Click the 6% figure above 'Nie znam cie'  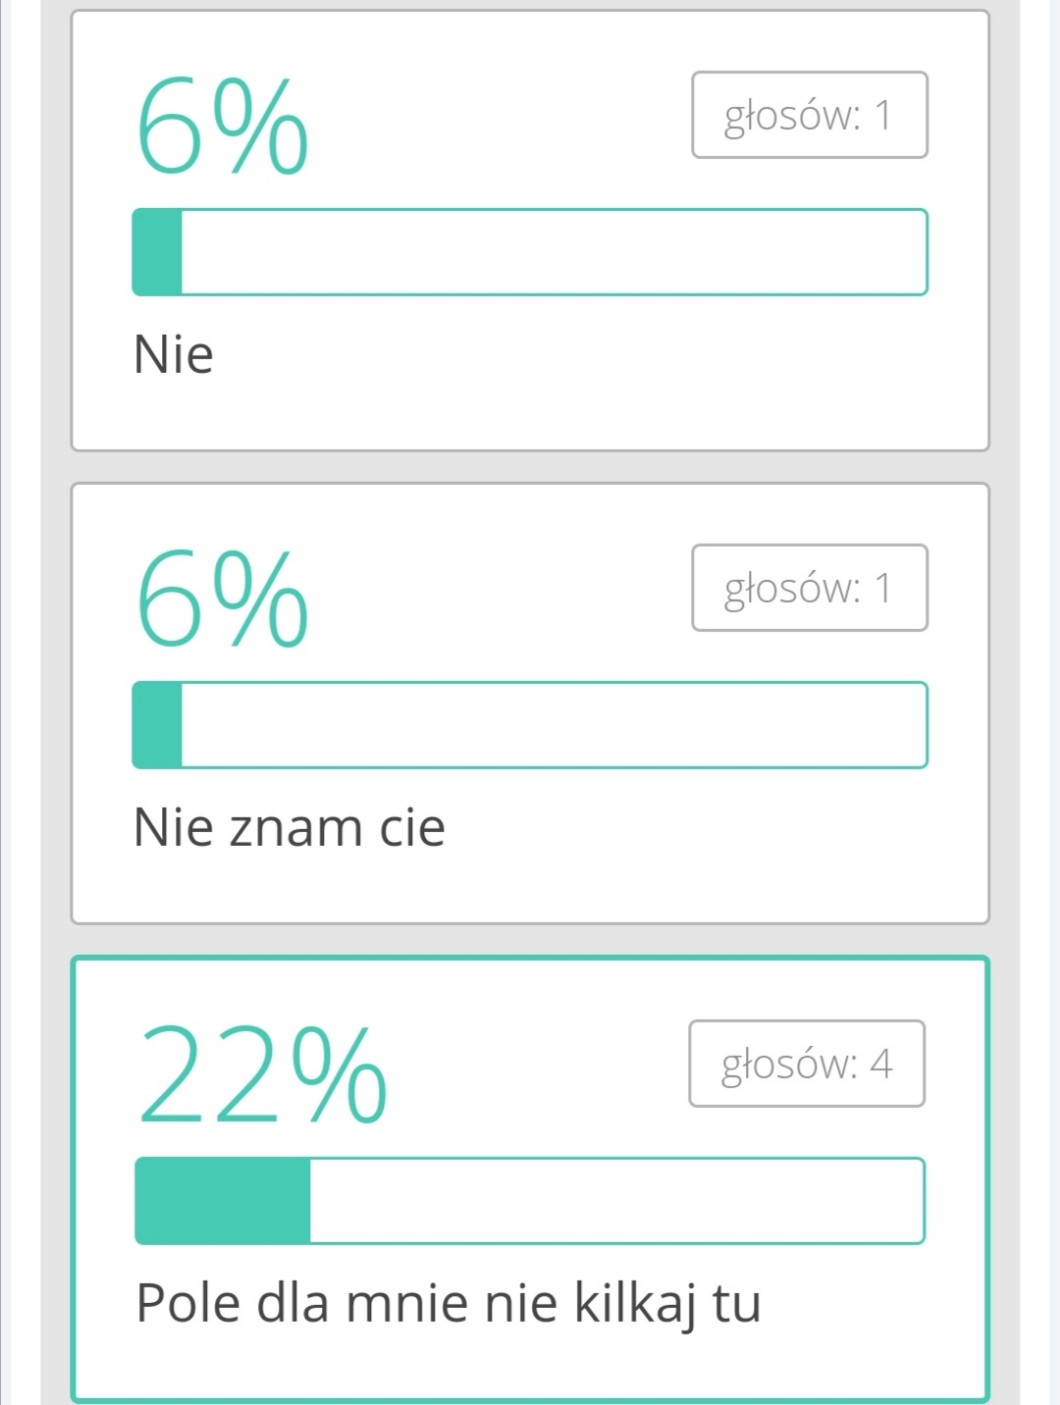point(221,599)
